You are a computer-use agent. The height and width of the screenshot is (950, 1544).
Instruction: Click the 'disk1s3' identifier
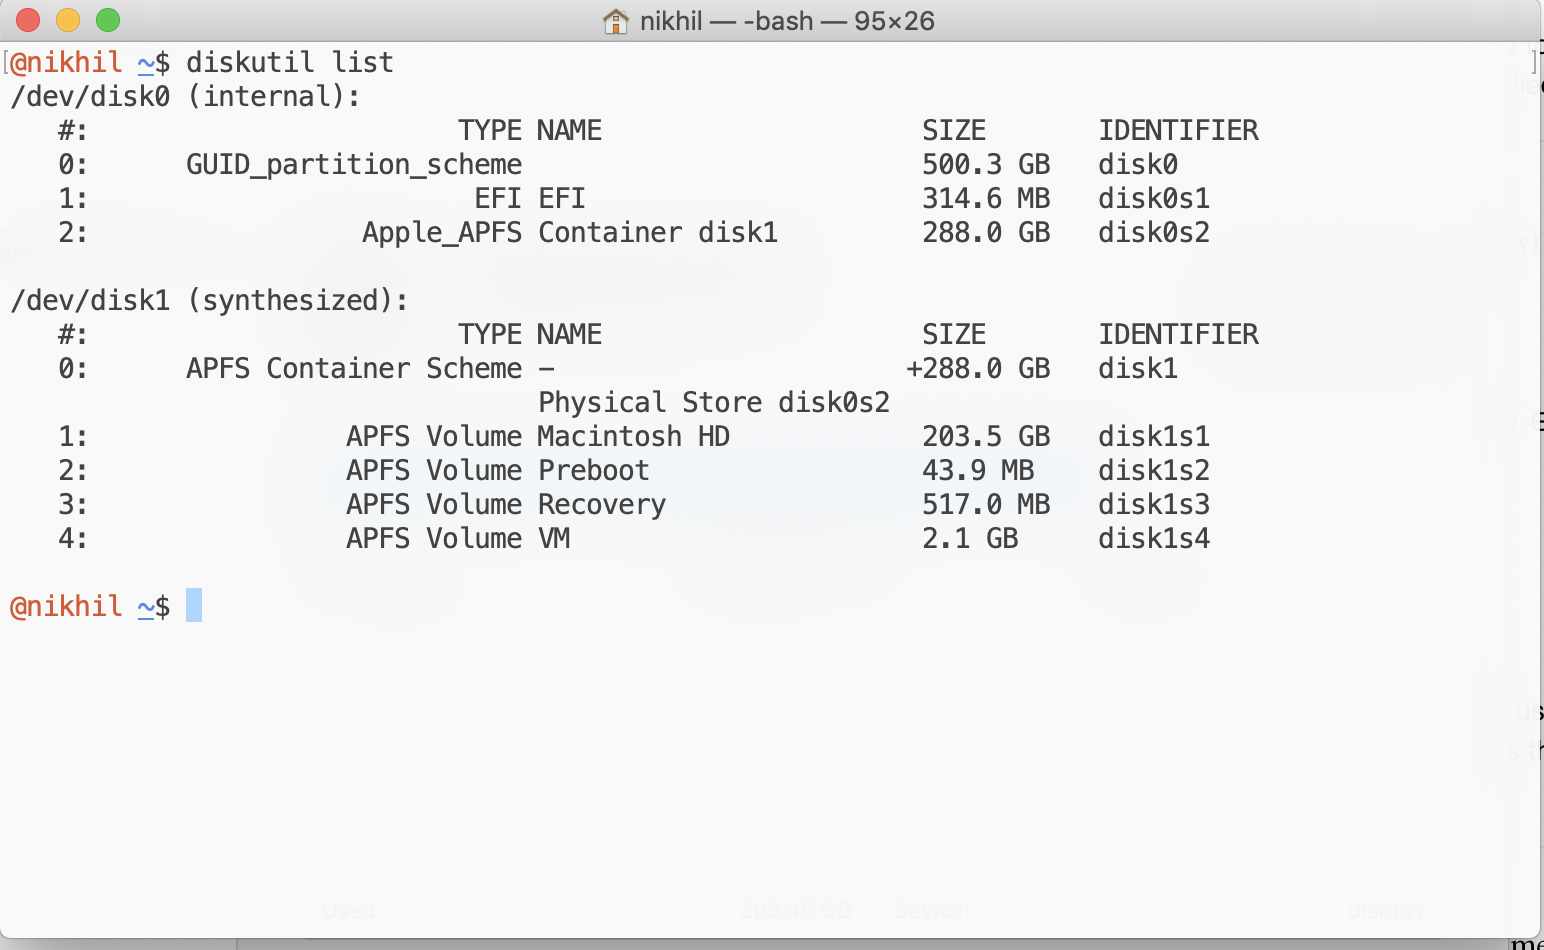[x=1154, y=504]
